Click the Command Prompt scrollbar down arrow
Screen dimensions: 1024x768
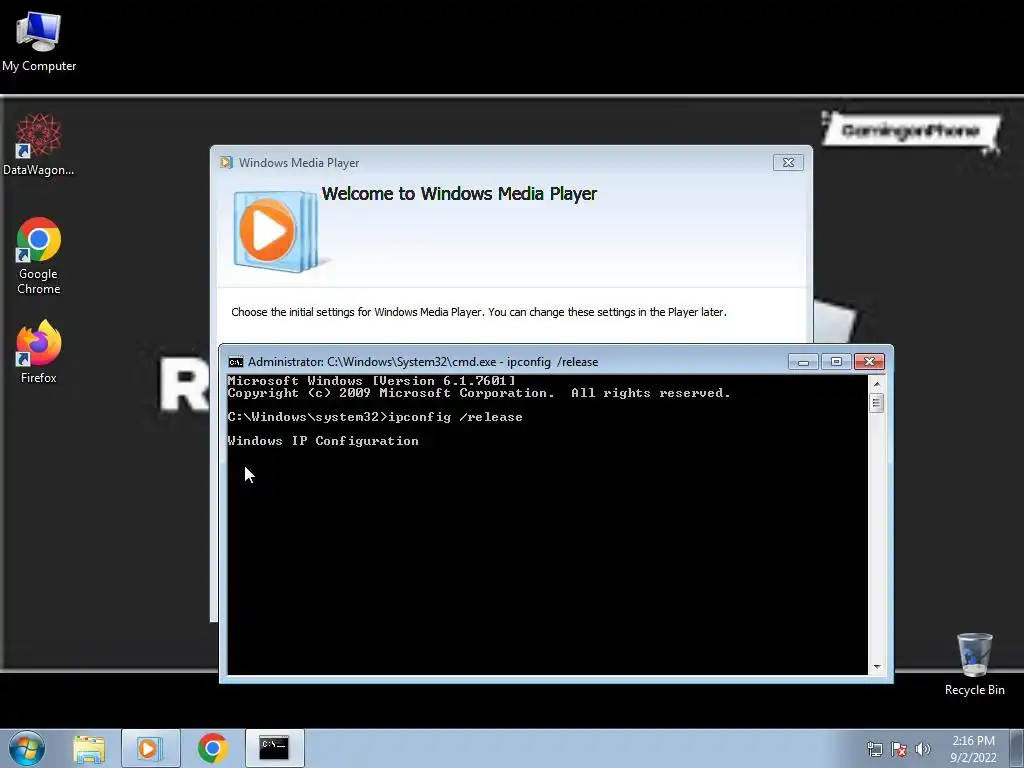click(877, 667)
